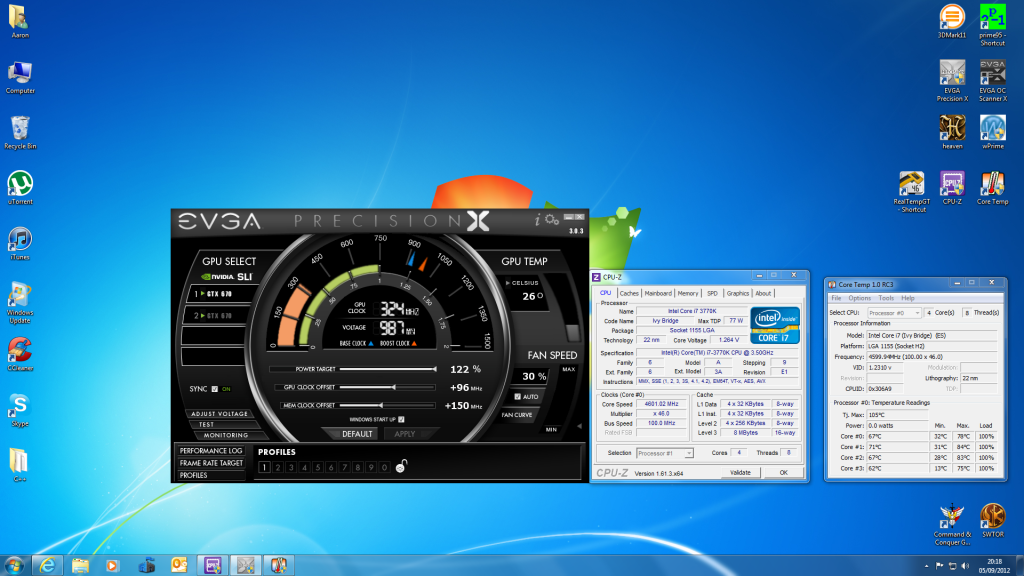
Task: Launch the EVGA OC Scanner X shortcut
Action: (992, 73)
